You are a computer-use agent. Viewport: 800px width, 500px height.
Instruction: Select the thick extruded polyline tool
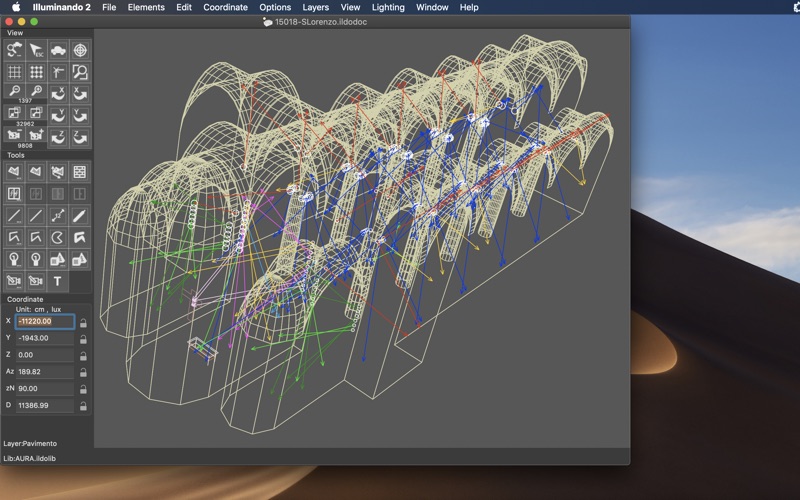tap(80, 238)
